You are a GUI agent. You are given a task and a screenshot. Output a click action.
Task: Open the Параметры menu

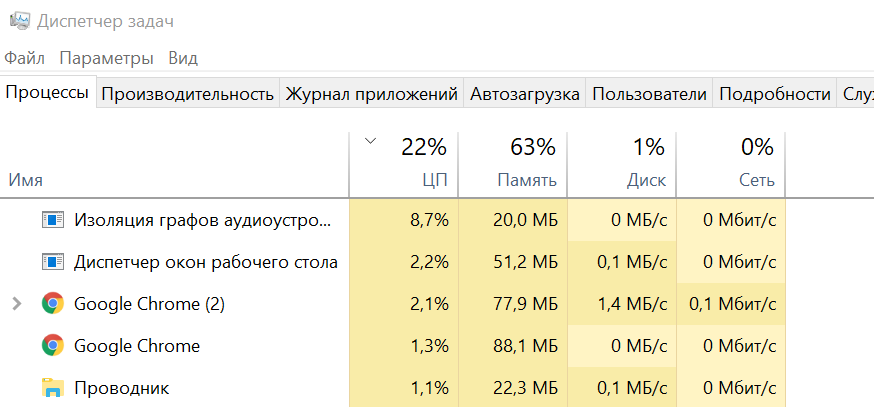[106, 57]
